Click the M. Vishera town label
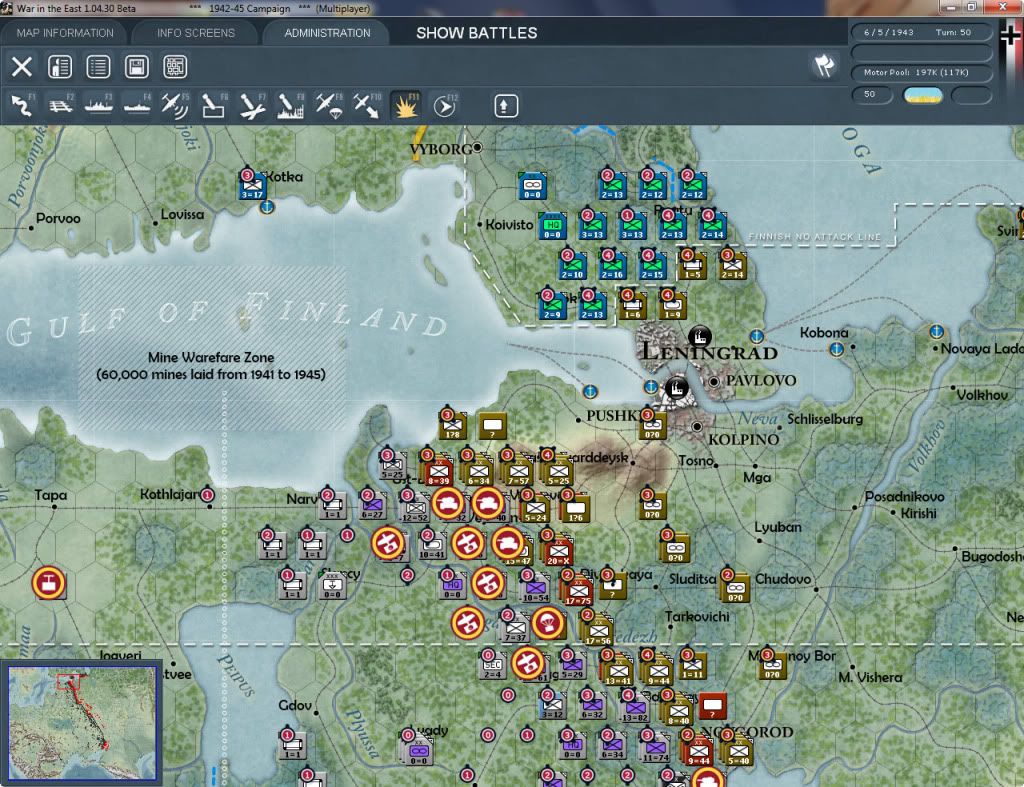This screenshot has width=1024, height=787. pyautogui.click(x=870, y=677)
